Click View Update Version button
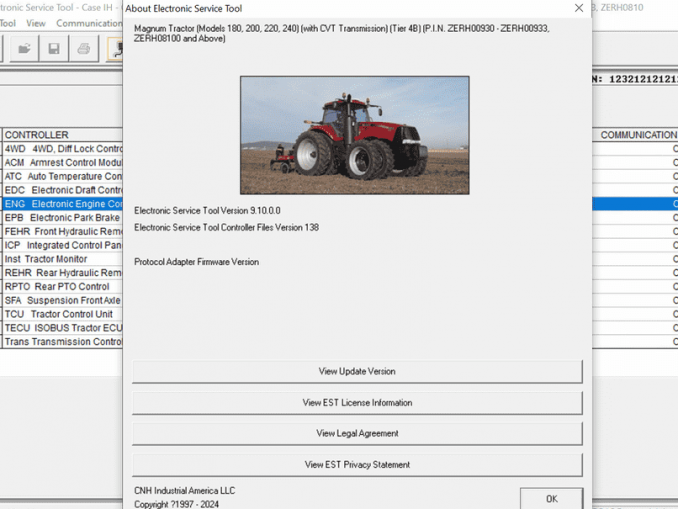 [x=357, y=371]
